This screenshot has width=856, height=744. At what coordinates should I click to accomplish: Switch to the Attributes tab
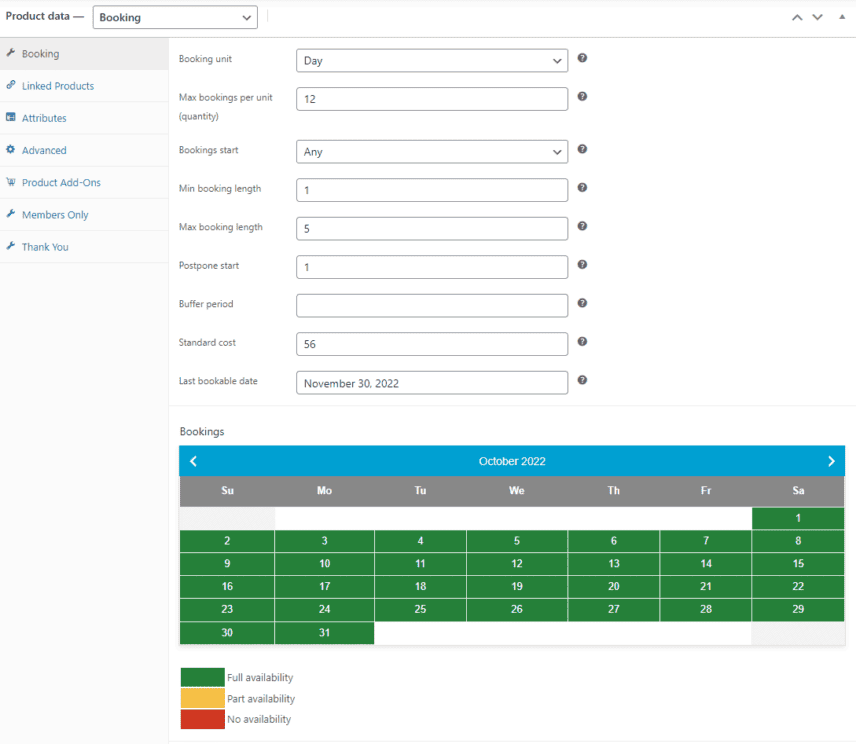pyautogui.click(x=44, y=118)
